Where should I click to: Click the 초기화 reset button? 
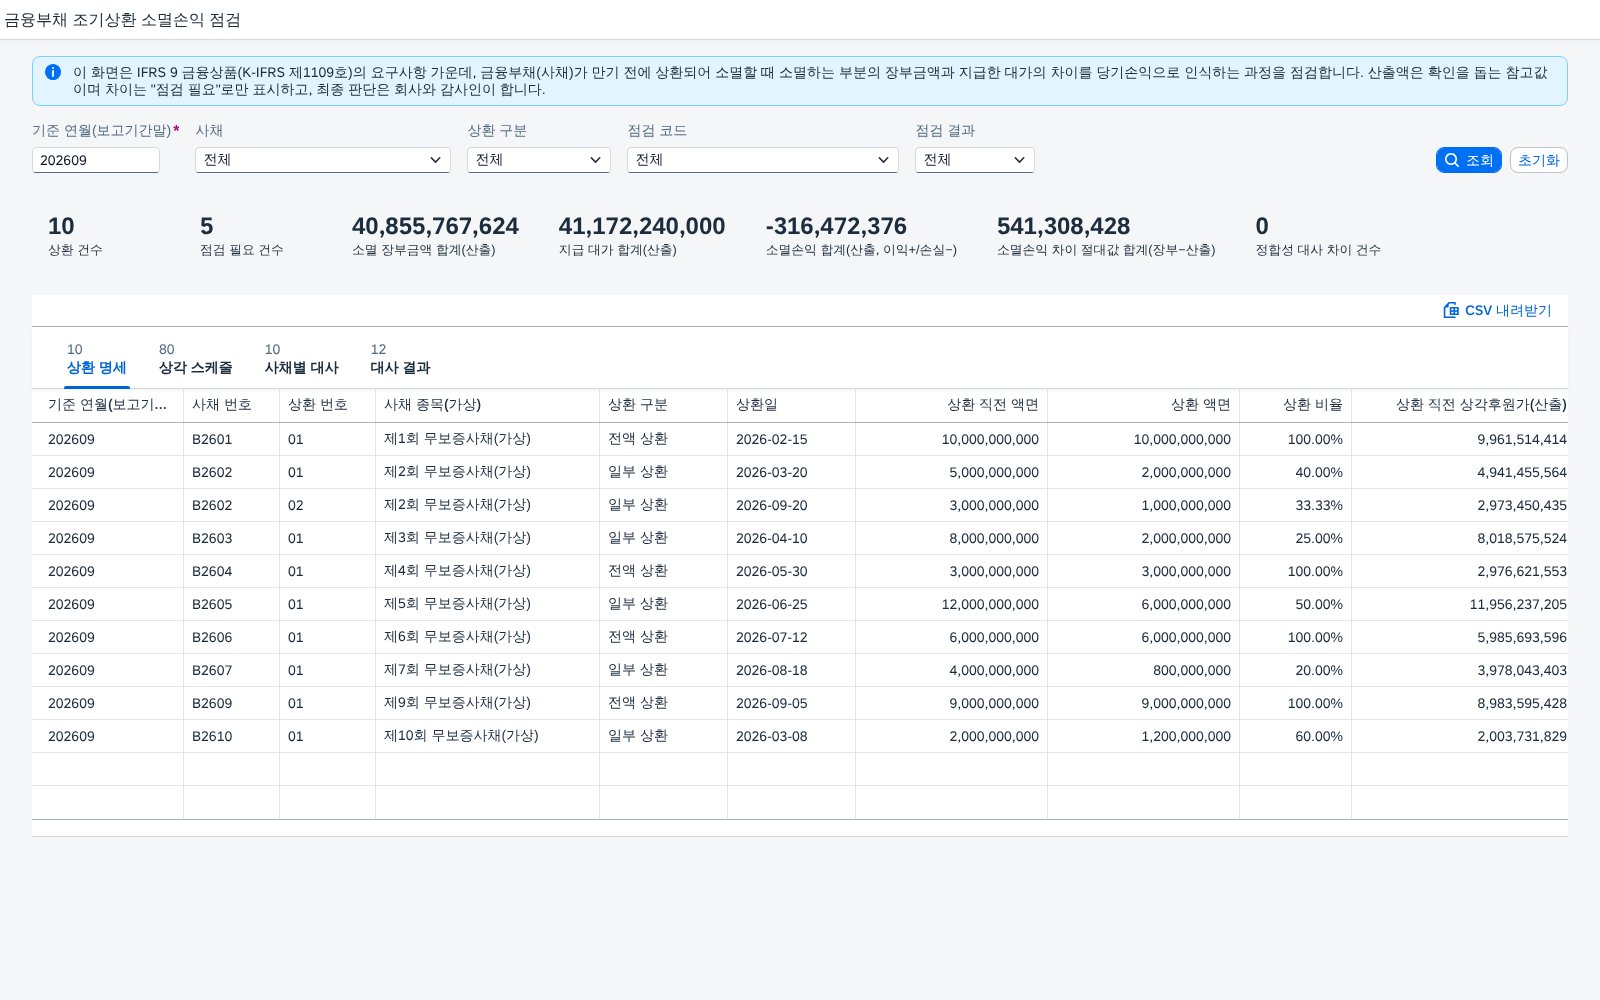tap(1538, 160)
